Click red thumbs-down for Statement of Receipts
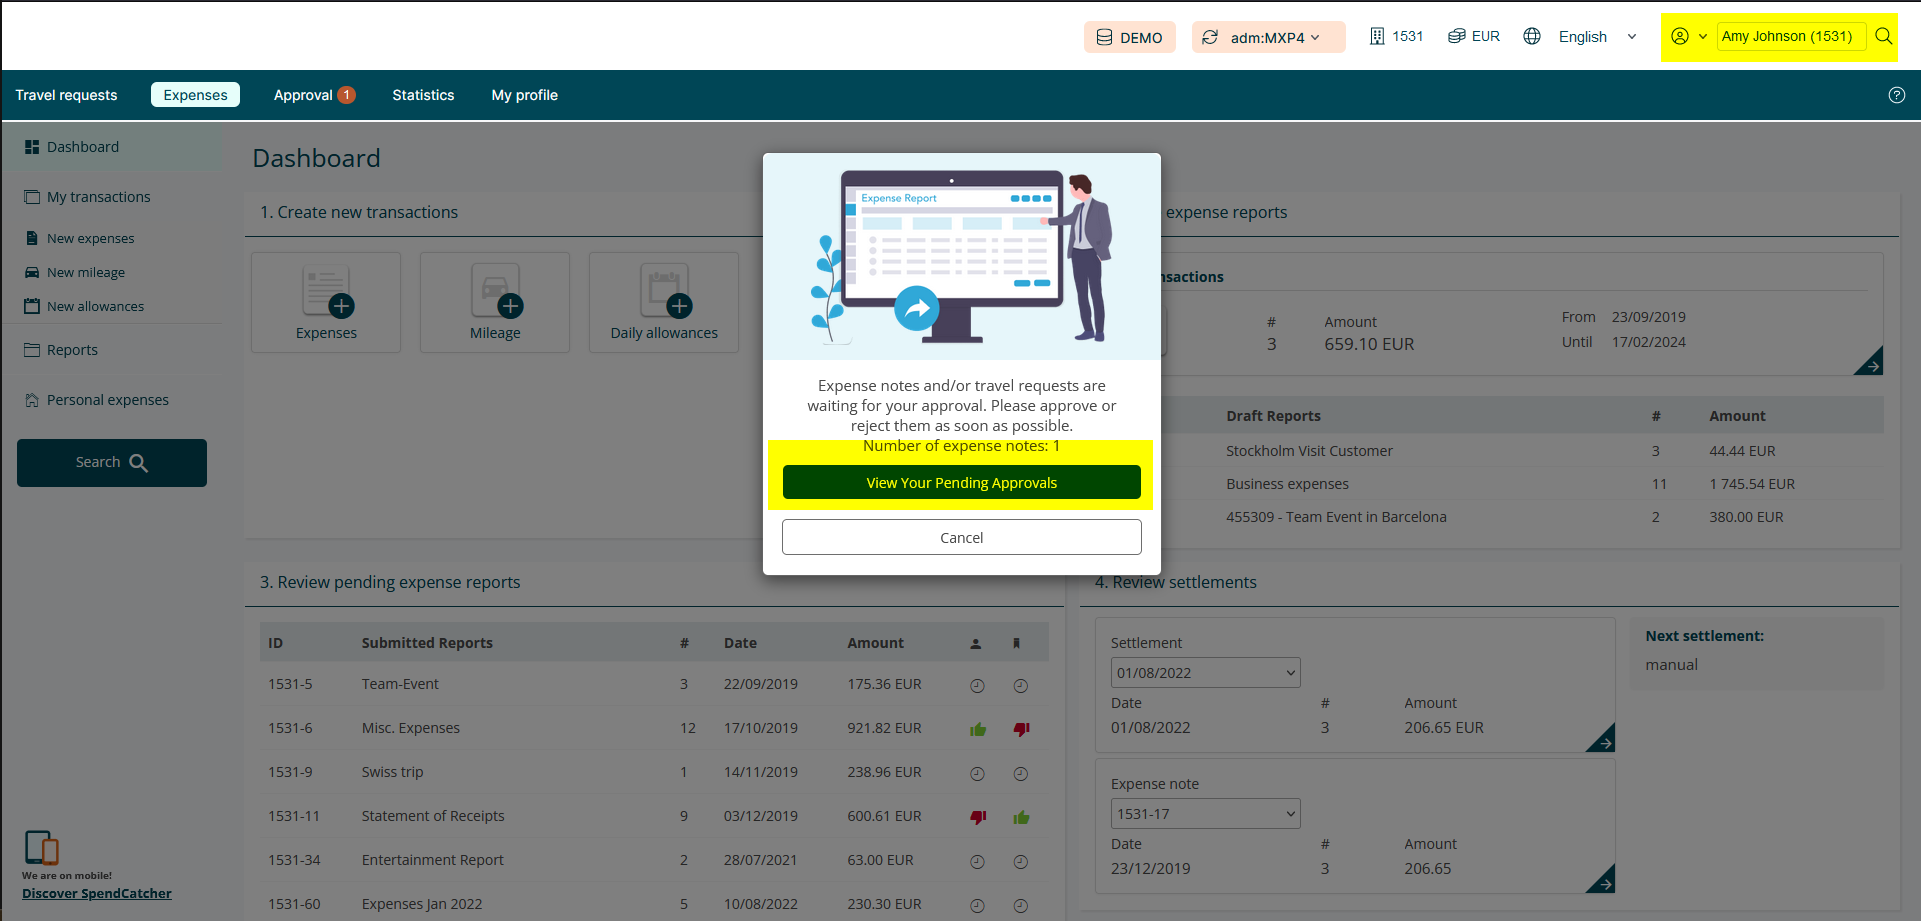This screenshot has height=921, width=1921. (x=978, y=817)
